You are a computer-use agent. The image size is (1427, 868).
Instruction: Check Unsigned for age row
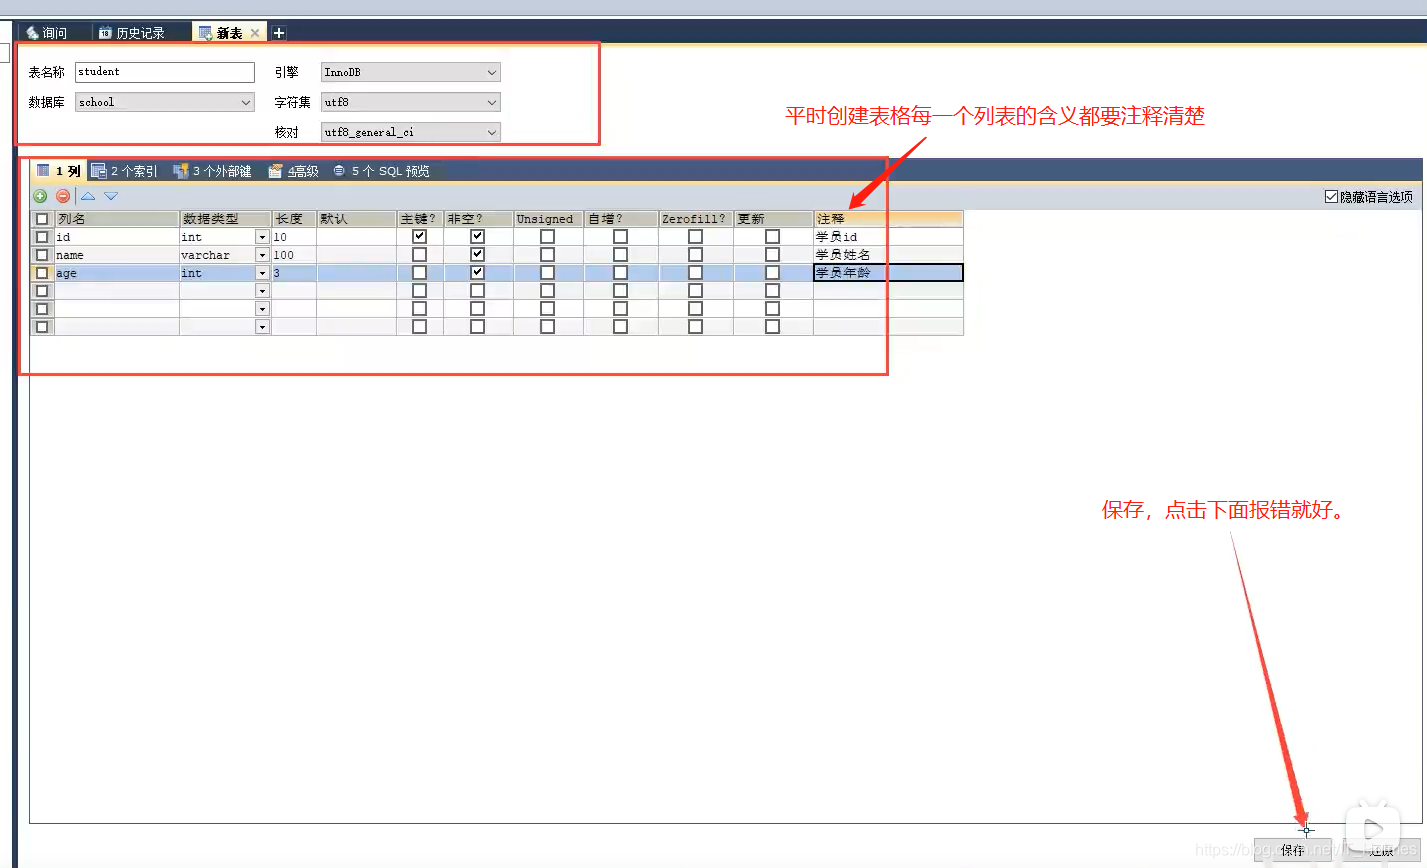click(x=547, y=273)
